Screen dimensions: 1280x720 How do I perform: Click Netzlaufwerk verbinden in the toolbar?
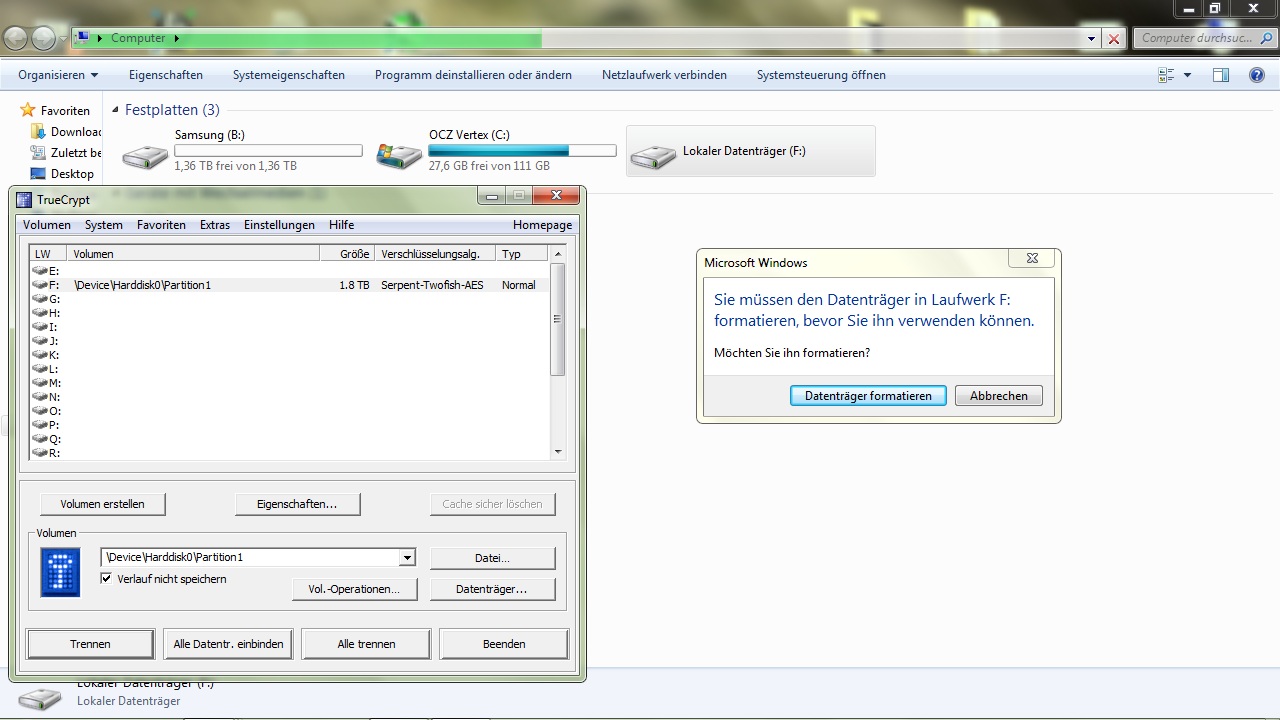click(664, 75)
